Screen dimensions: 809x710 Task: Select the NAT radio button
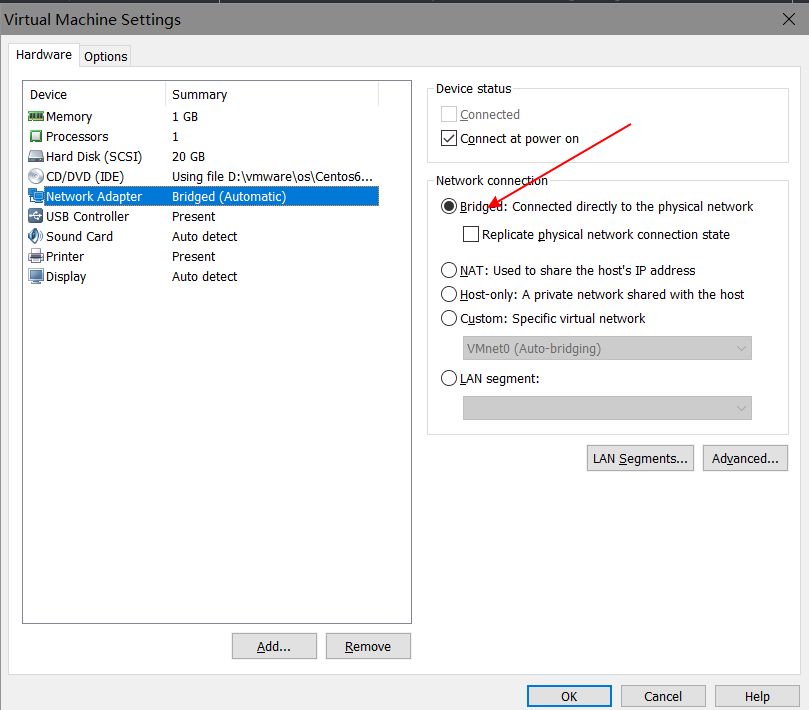pyautogui.click(x=449, y=270)
